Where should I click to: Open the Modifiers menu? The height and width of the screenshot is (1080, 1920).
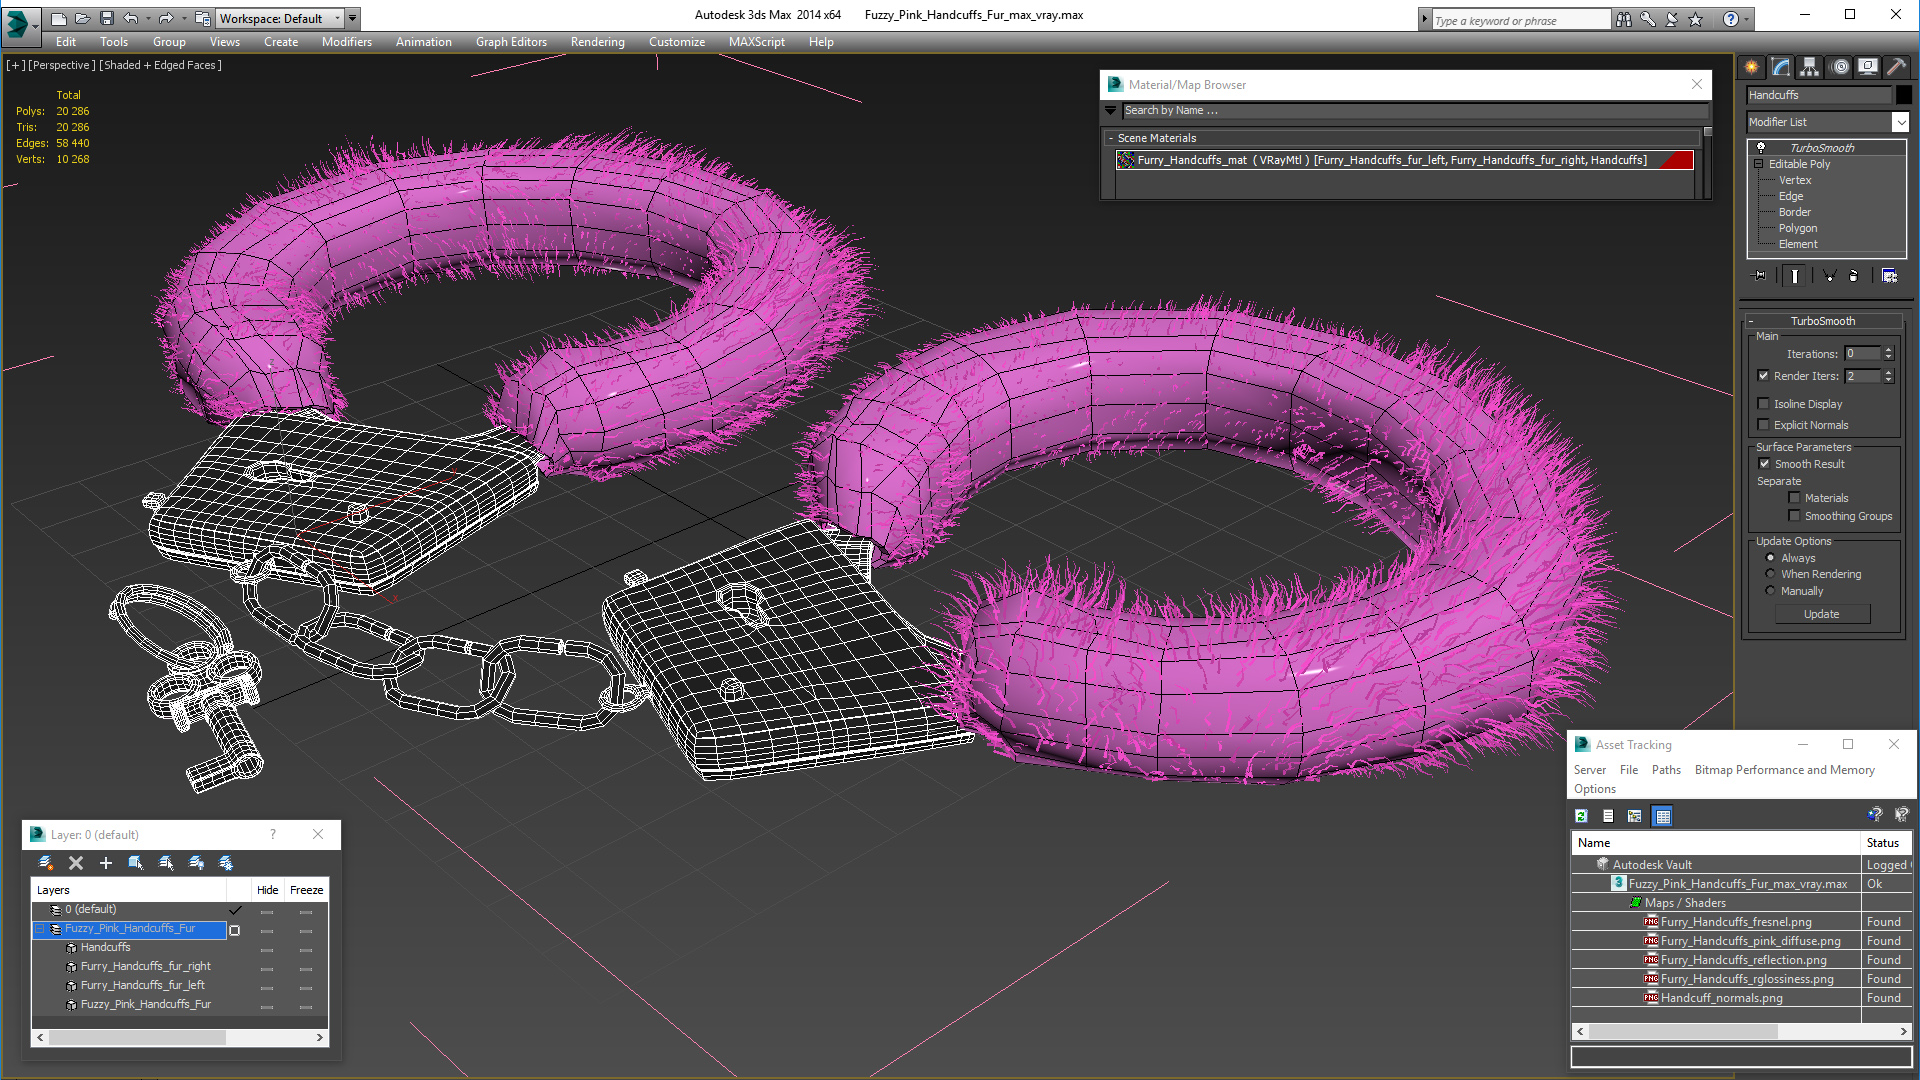pyautogui.click(x=346, y=42)
